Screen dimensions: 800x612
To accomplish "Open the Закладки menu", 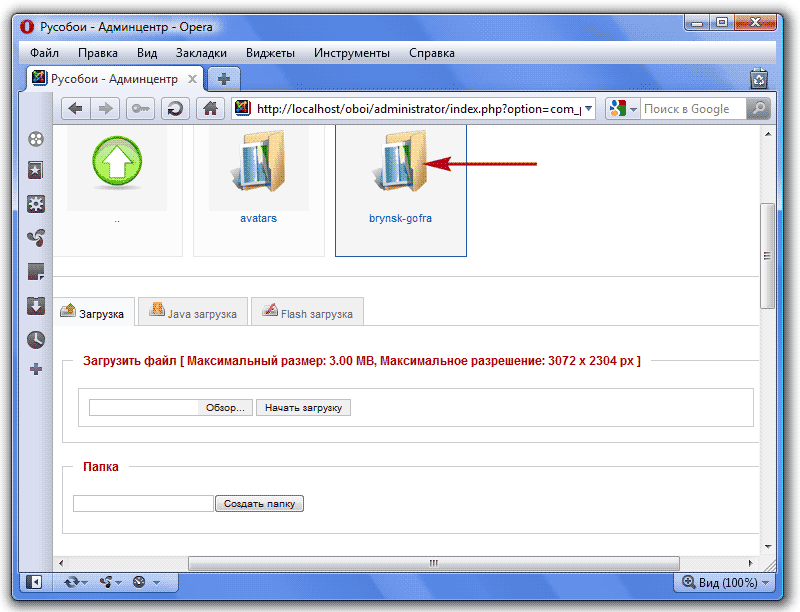I will pyautogui.click(x=201, y=53).
